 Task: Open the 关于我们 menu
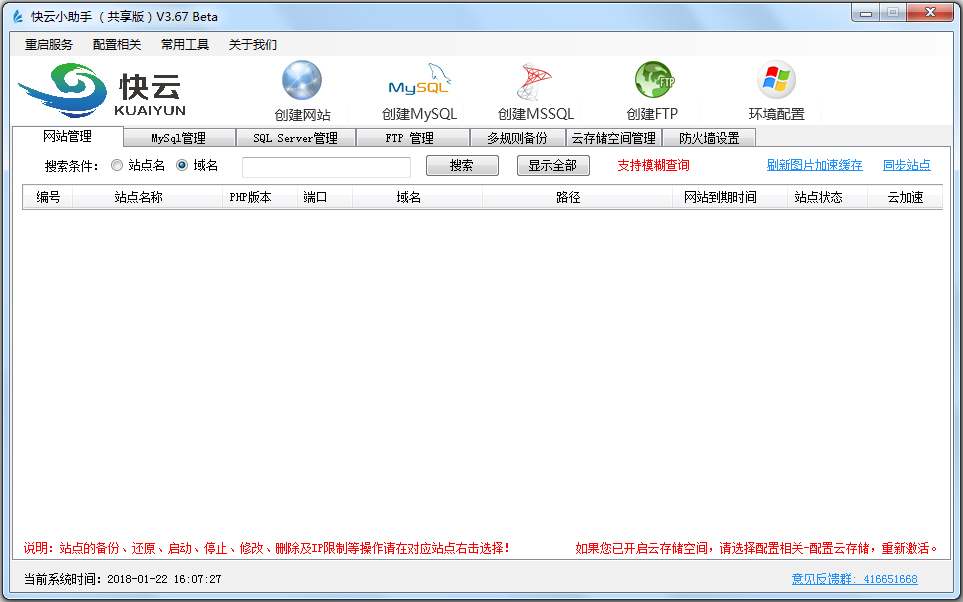[x=253, y=45]
